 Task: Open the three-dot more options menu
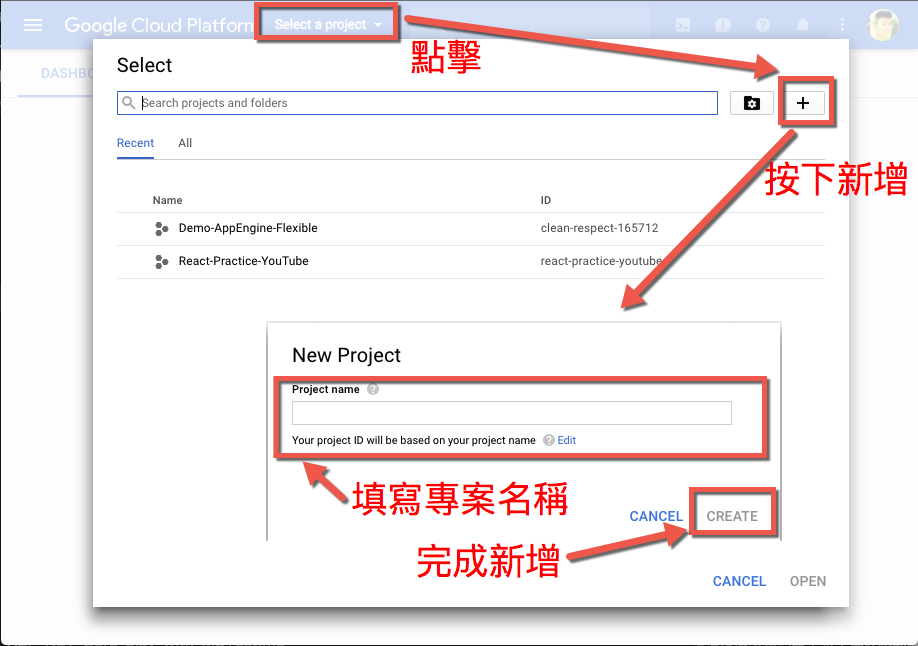(x=842, y=25)
